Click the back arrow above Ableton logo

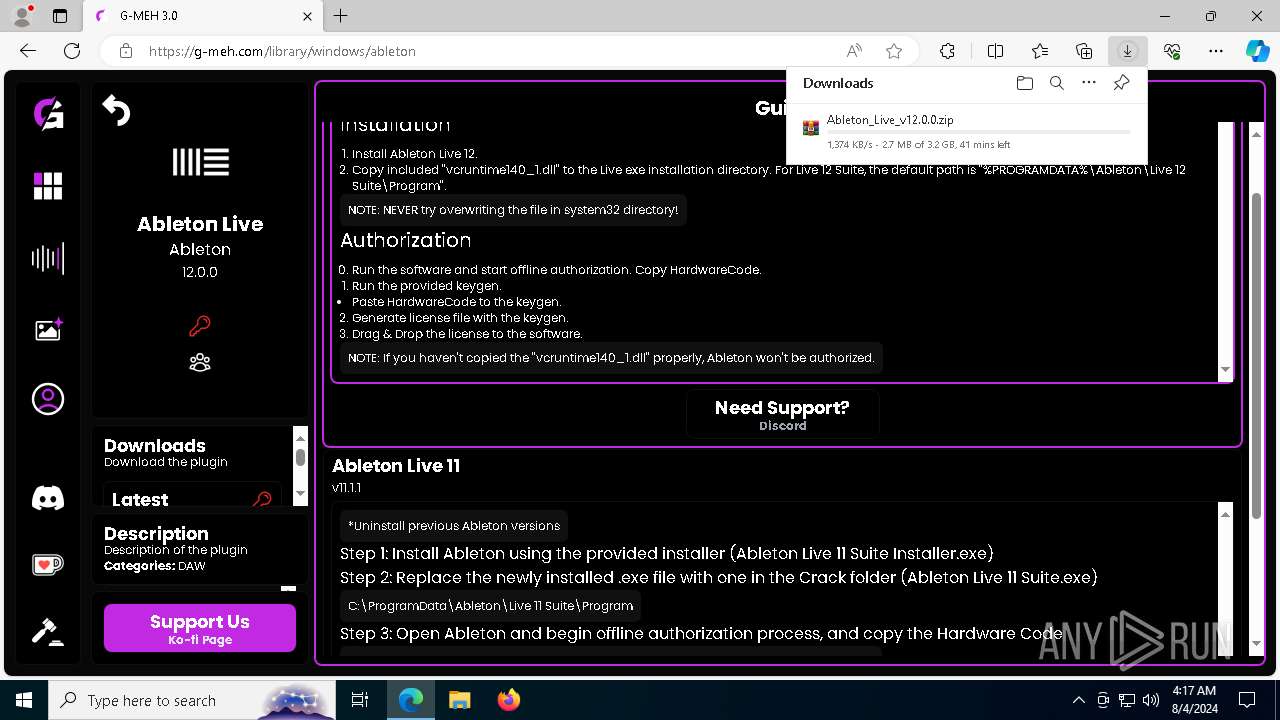pos(117,110)
